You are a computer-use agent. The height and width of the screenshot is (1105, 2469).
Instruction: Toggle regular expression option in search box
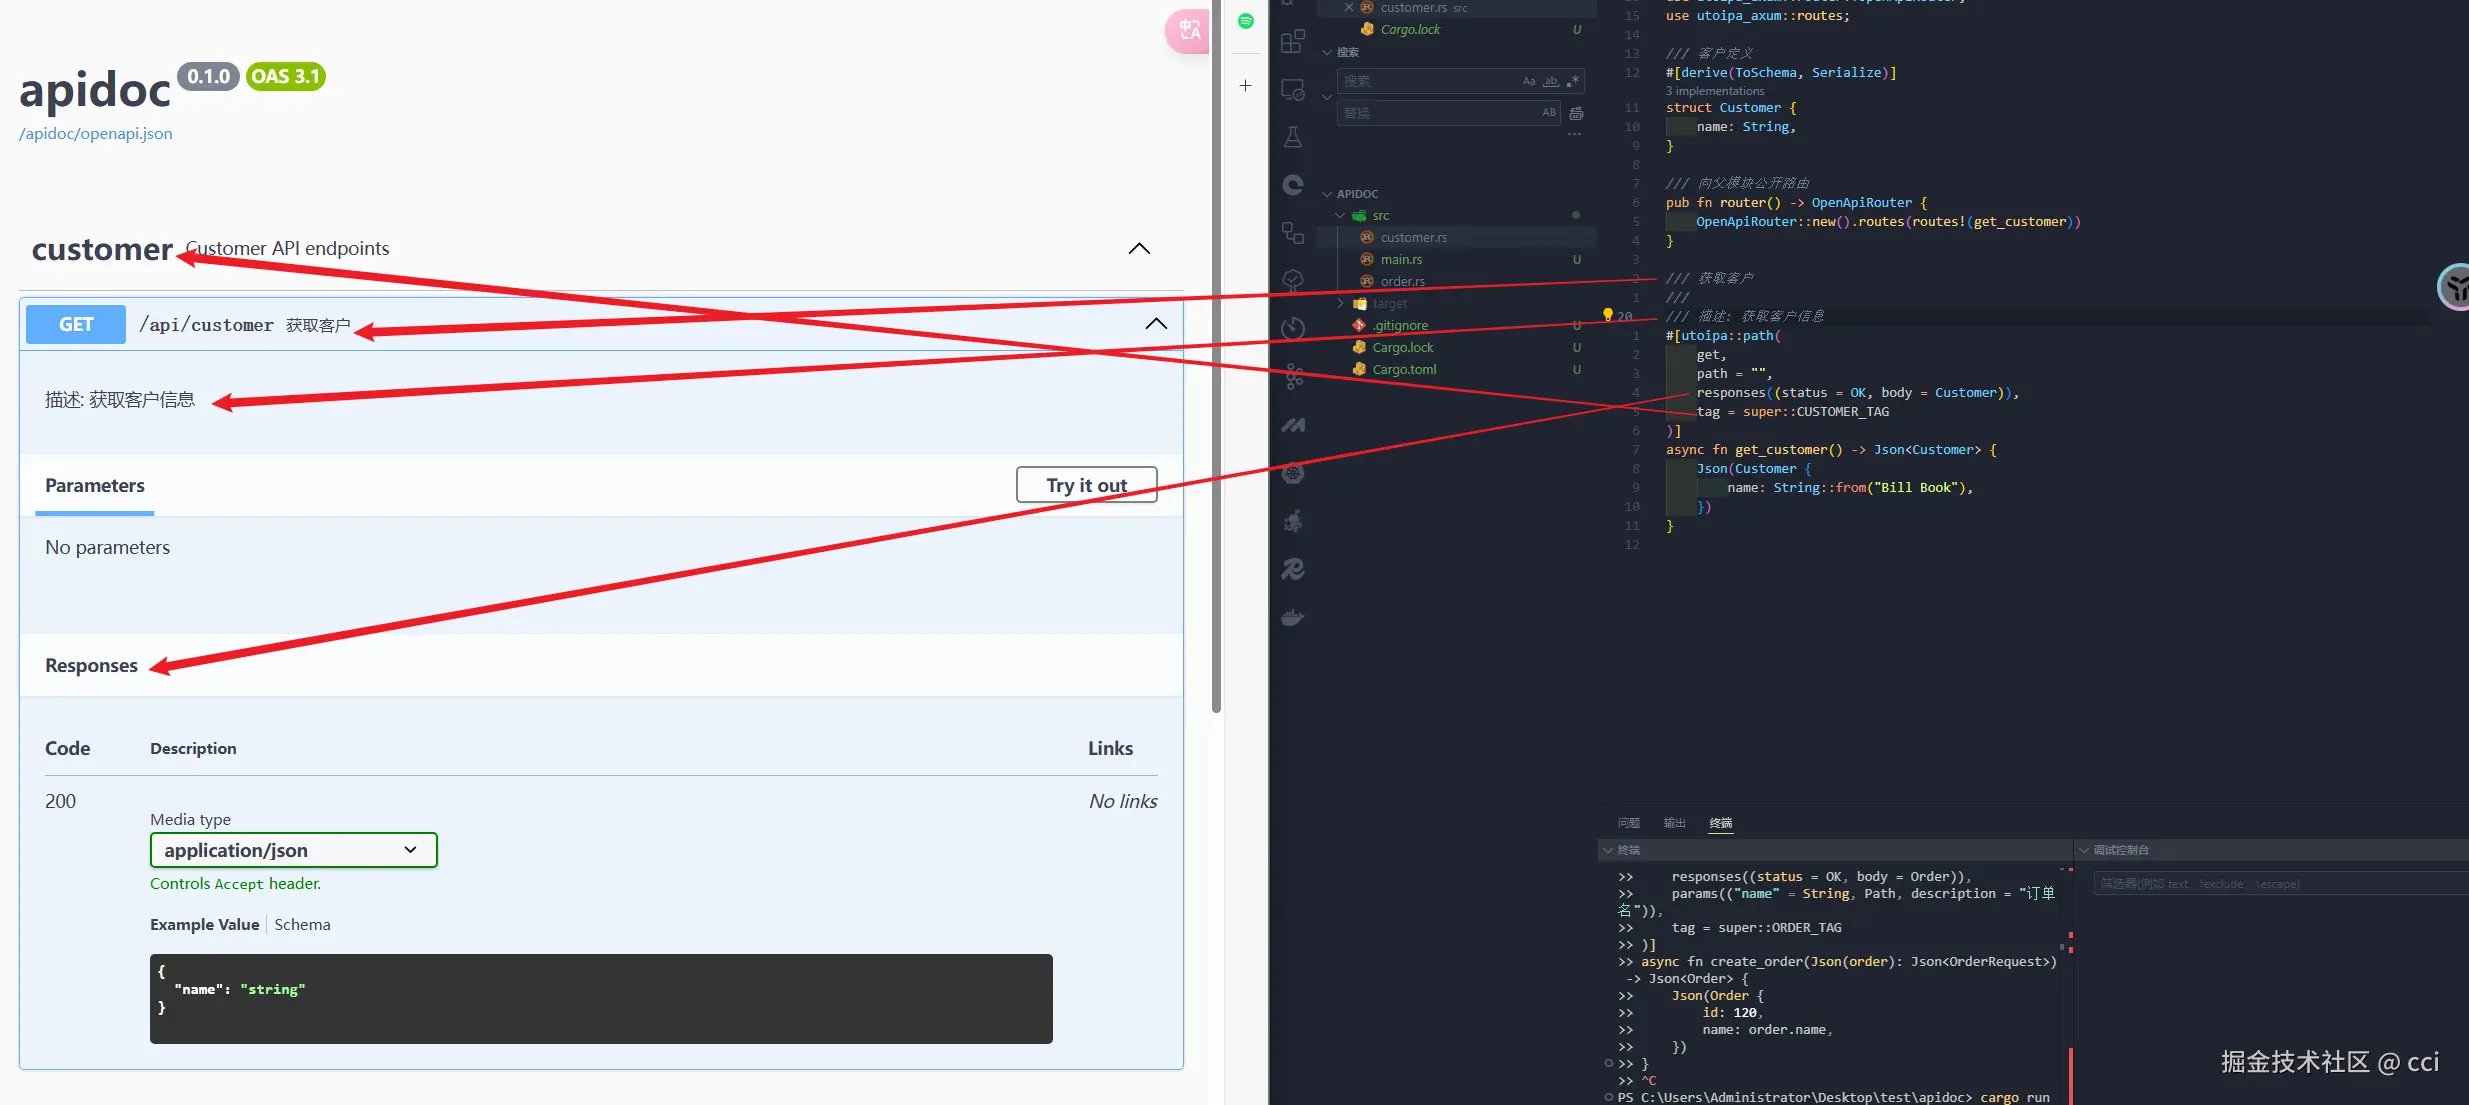(x=1572, y=81)
